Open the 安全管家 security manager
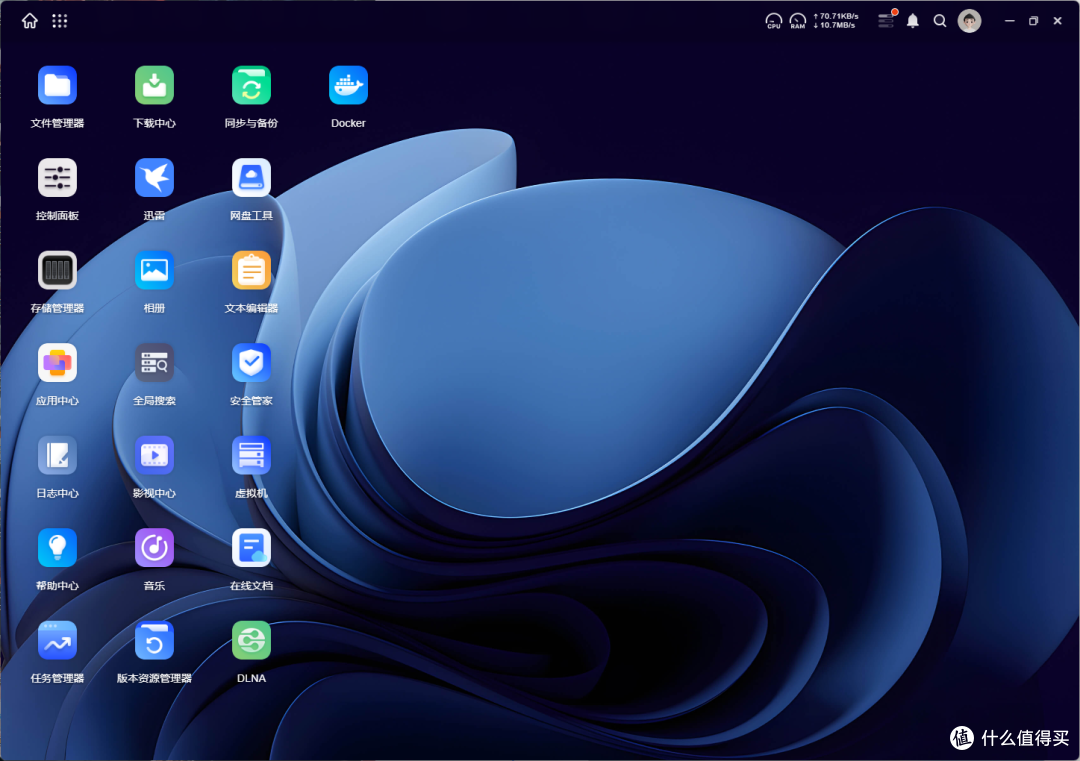The height and width of the screenshot is (761, 1080). click(251, 363)
